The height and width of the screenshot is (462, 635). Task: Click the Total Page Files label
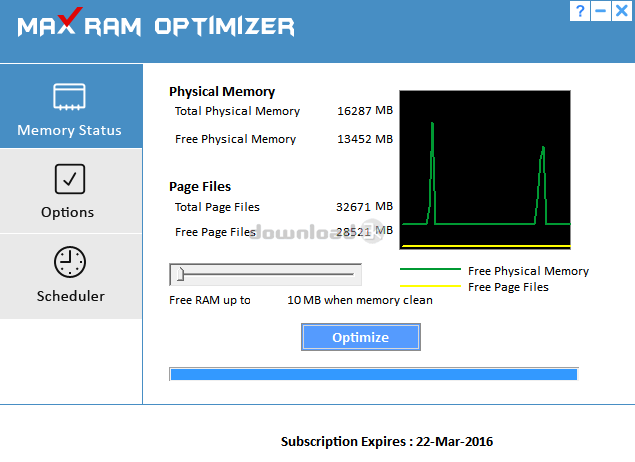click(217, 207)
